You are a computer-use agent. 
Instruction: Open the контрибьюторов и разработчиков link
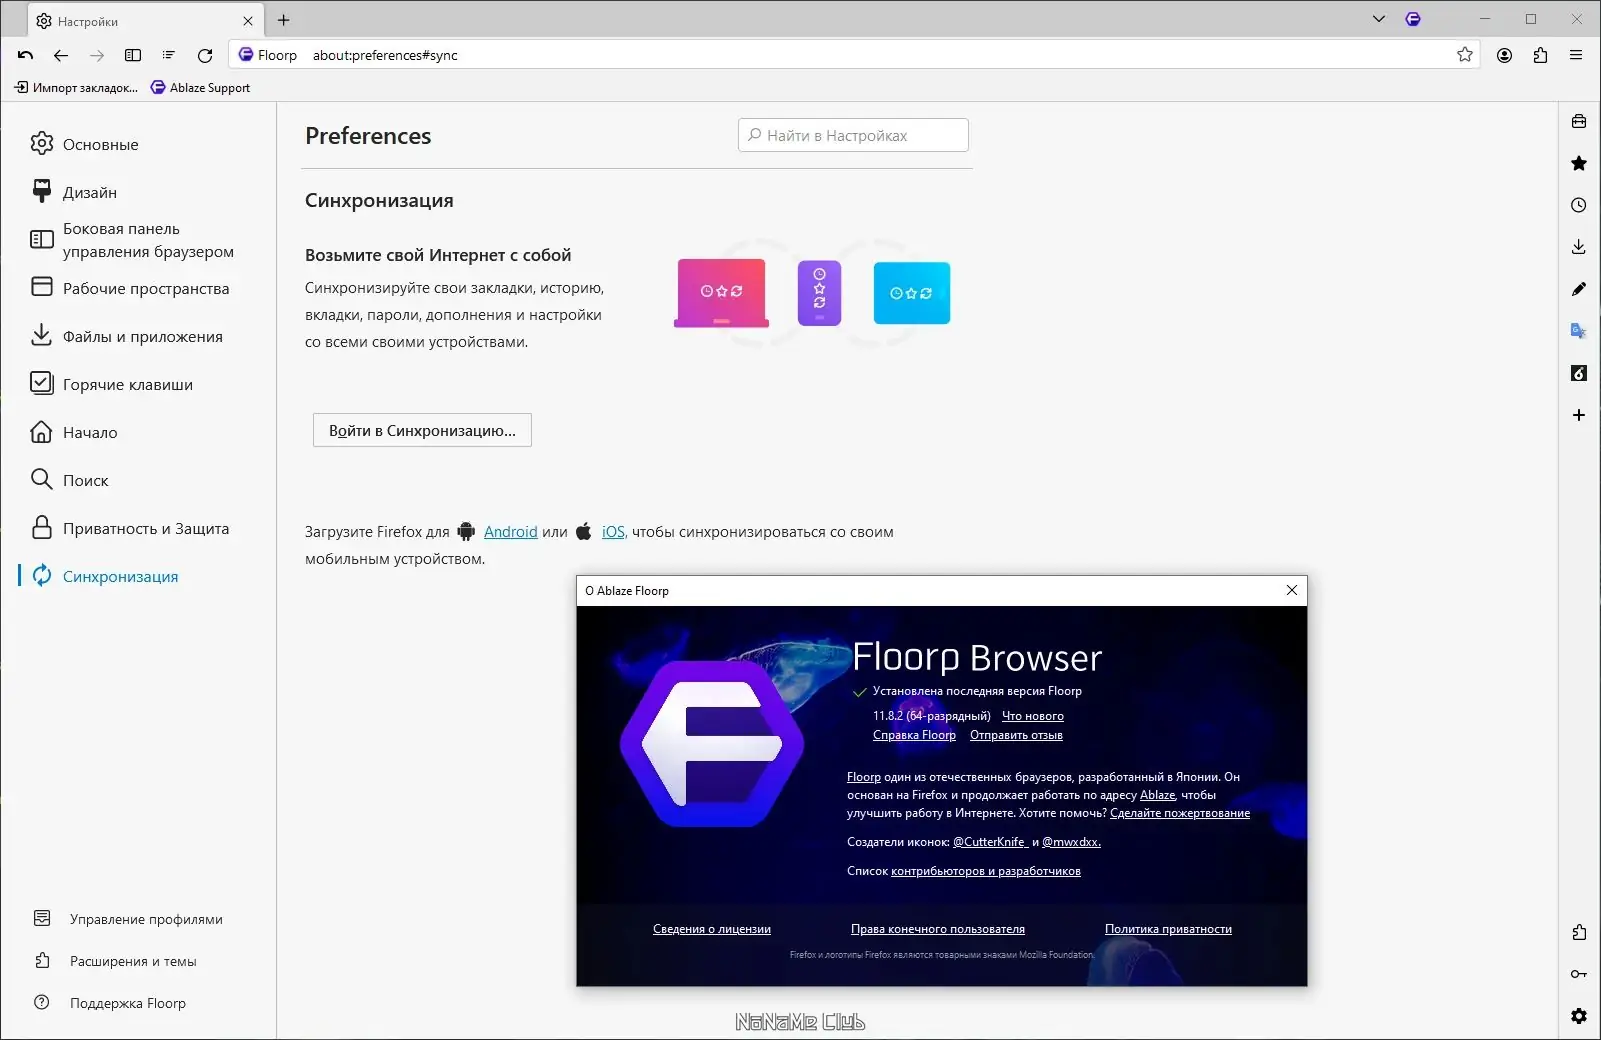coord(986,871)
